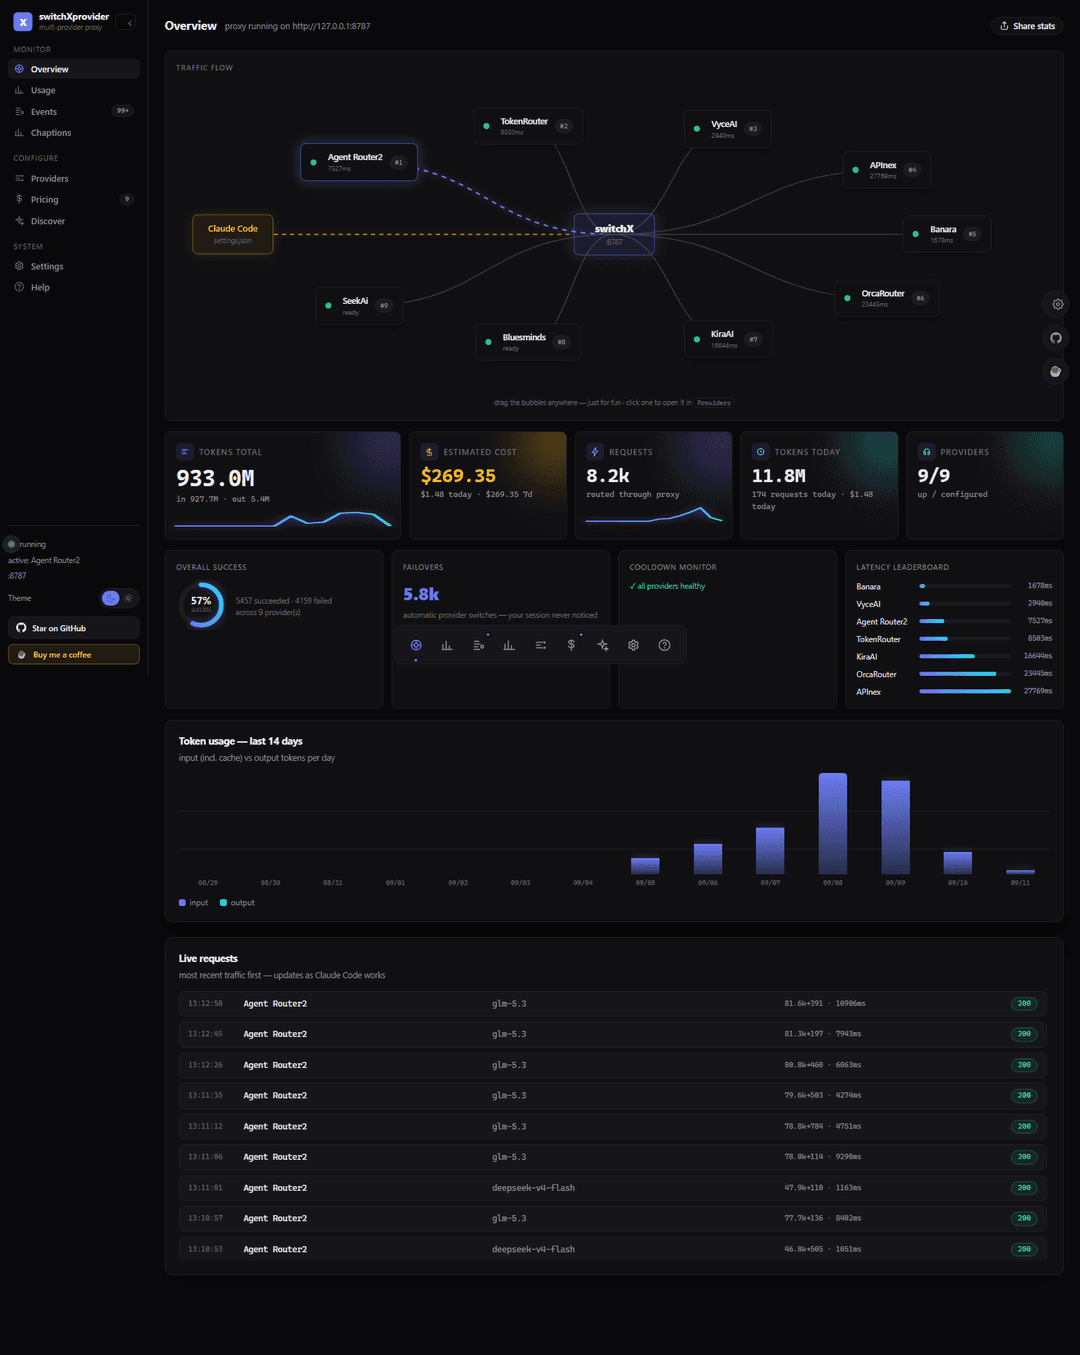Image resolution: width=1080 pixels, height=1355 pixels.
Task: Open Overview target icon in floating dock
Action: click(x=416, y=645)
